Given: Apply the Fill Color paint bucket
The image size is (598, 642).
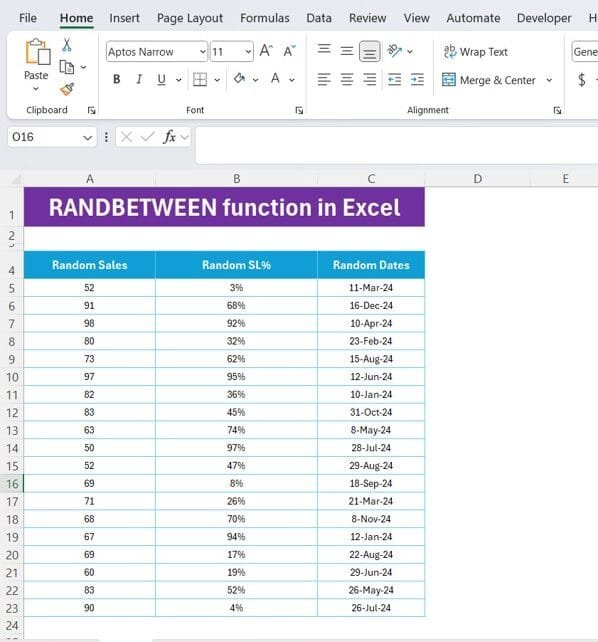Looking at the screenshot, I should pos(239,79).
